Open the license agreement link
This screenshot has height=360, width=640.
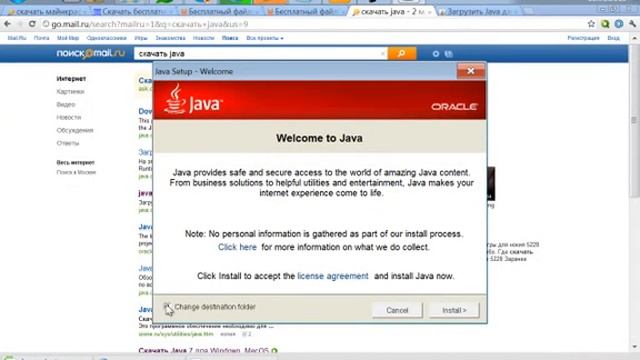point(333,276)
